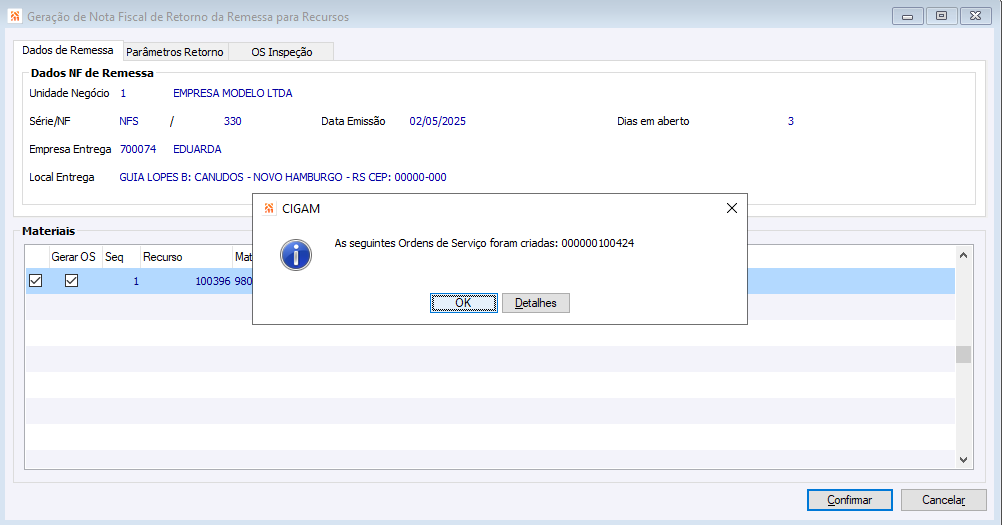Click the up arrow of the materials scrollbar

(964, 255)
